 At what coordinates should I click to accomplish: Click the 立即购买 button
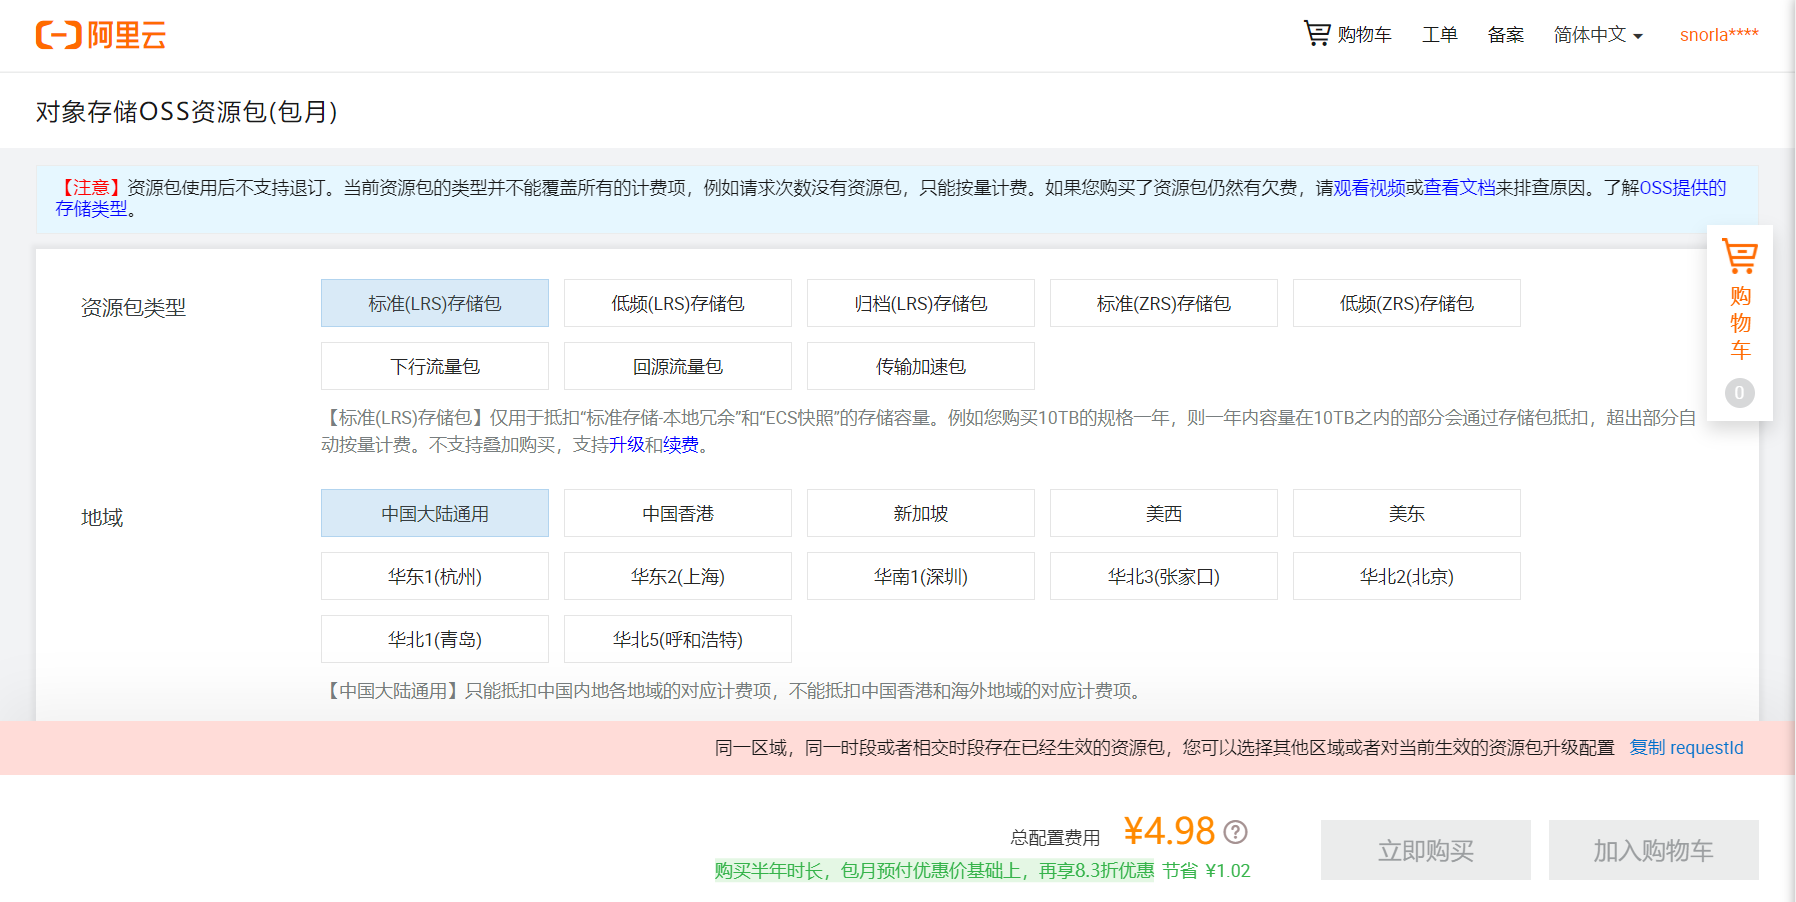(1426, 850)
